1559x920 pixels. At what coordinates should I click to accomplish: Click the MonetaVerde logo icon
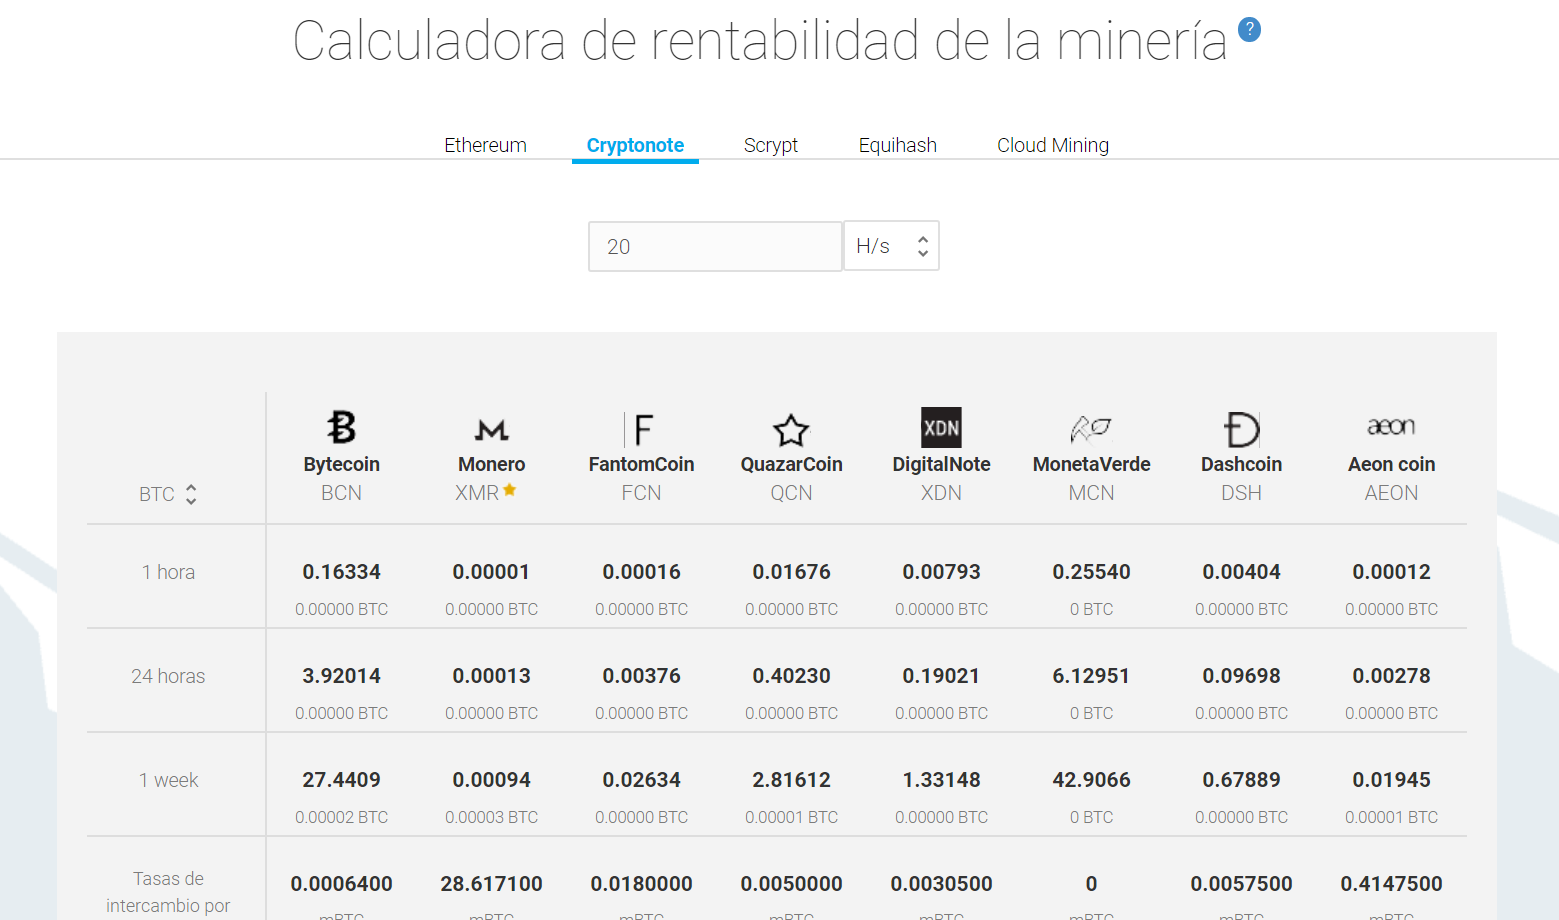click(x=1091, y=429)
